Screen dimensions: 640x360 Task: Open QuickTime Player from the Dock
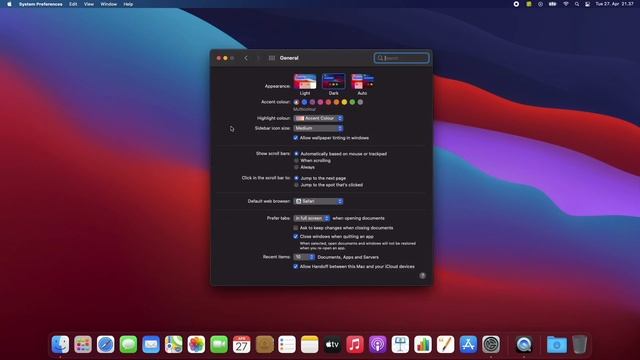click(524, 344)
